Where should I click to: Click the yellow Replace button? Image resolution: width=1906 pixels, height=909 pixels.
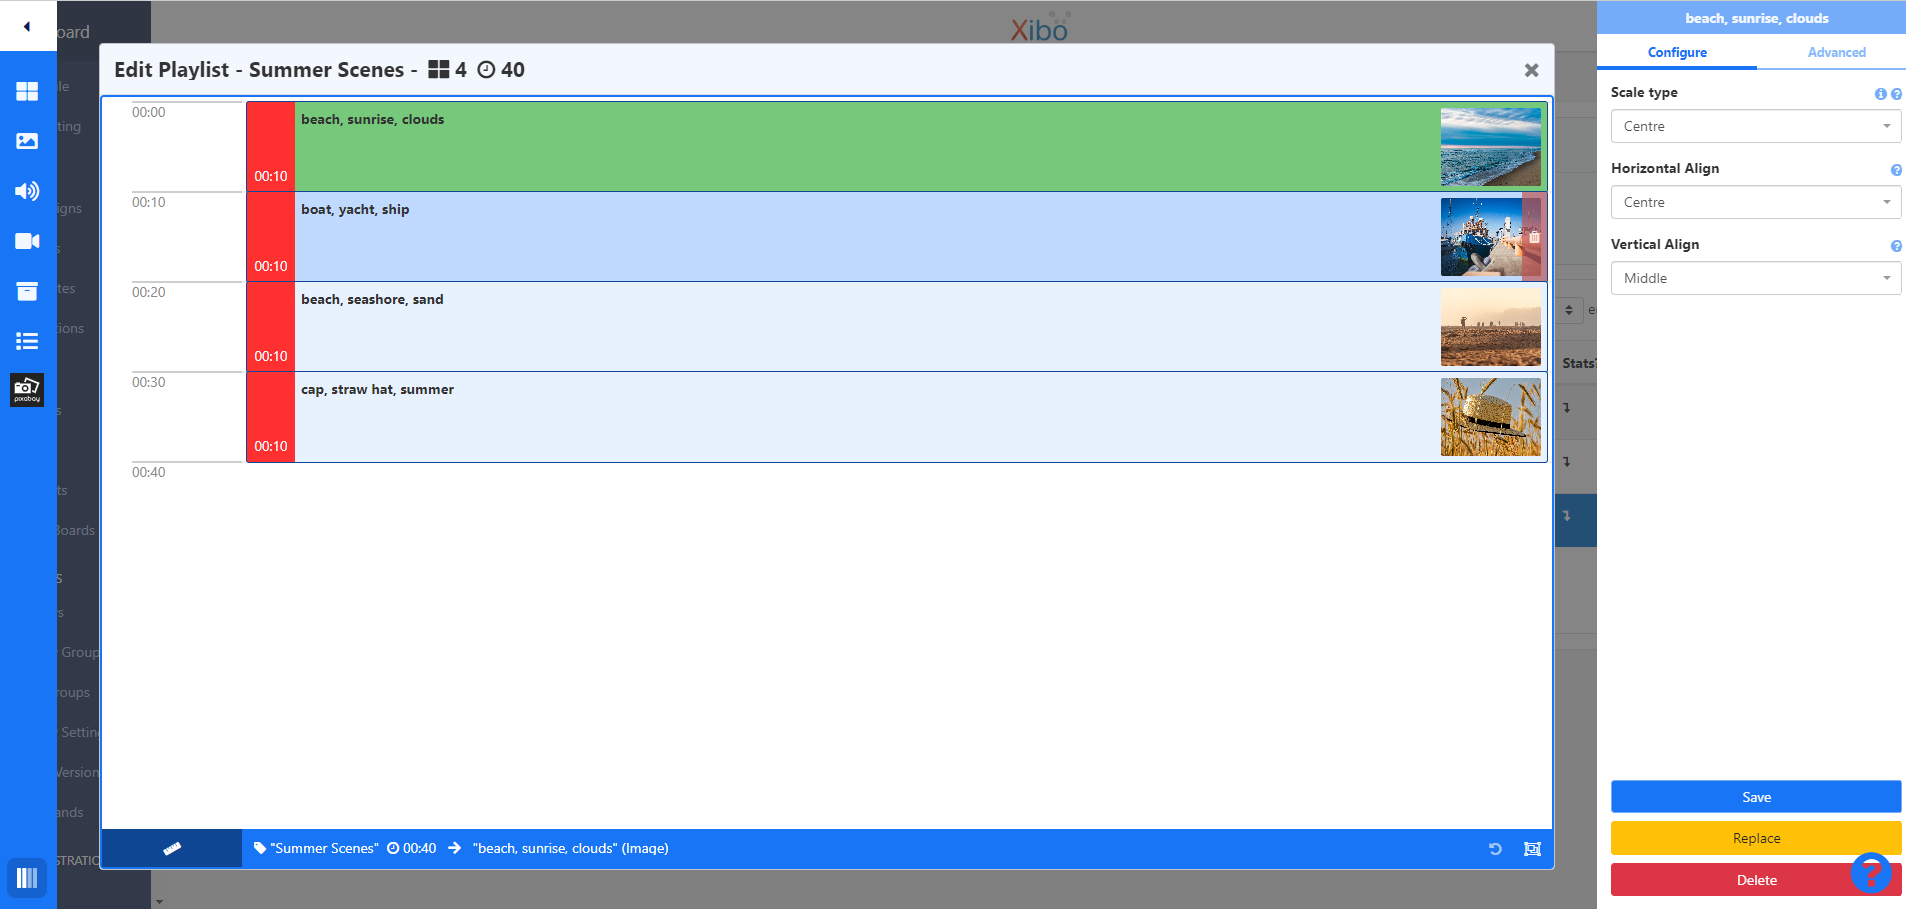coord(1755,838)
